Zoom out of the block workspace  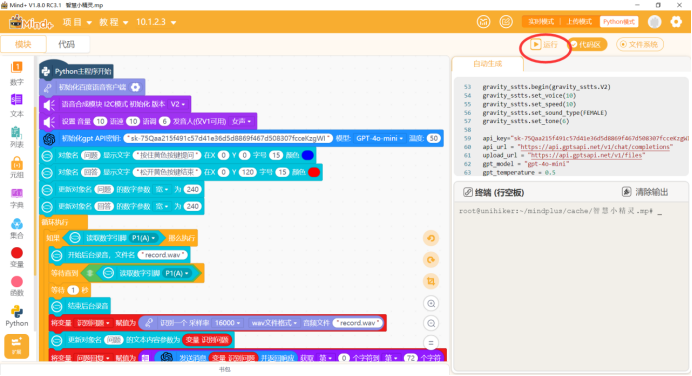pyautogui.click(x=431, y=323)
